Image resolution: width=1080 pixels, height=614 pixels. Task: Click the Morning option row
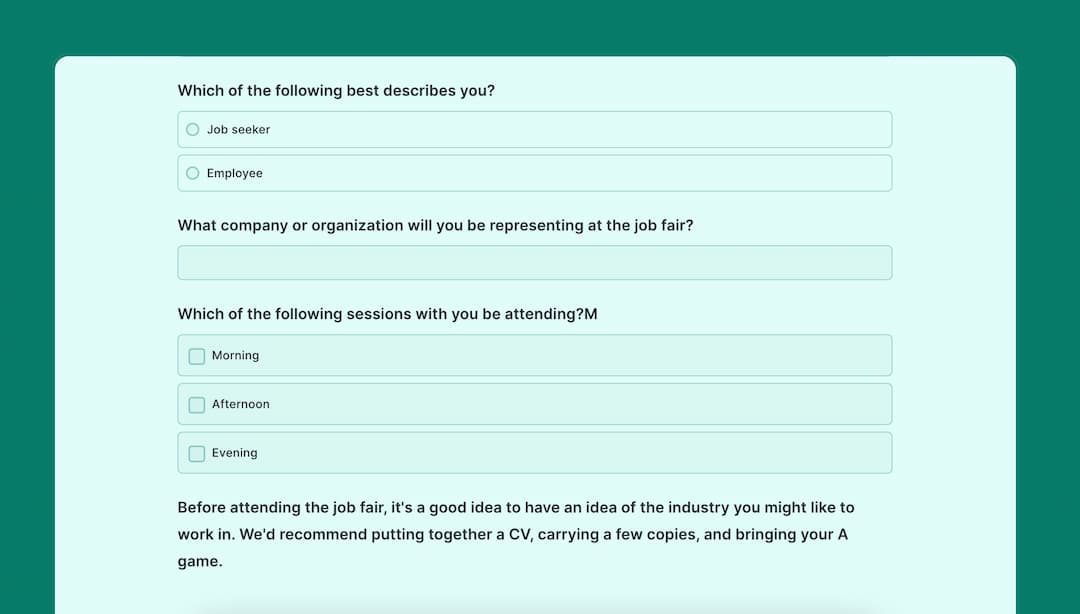pyautogui.click(x=535, y=355)
